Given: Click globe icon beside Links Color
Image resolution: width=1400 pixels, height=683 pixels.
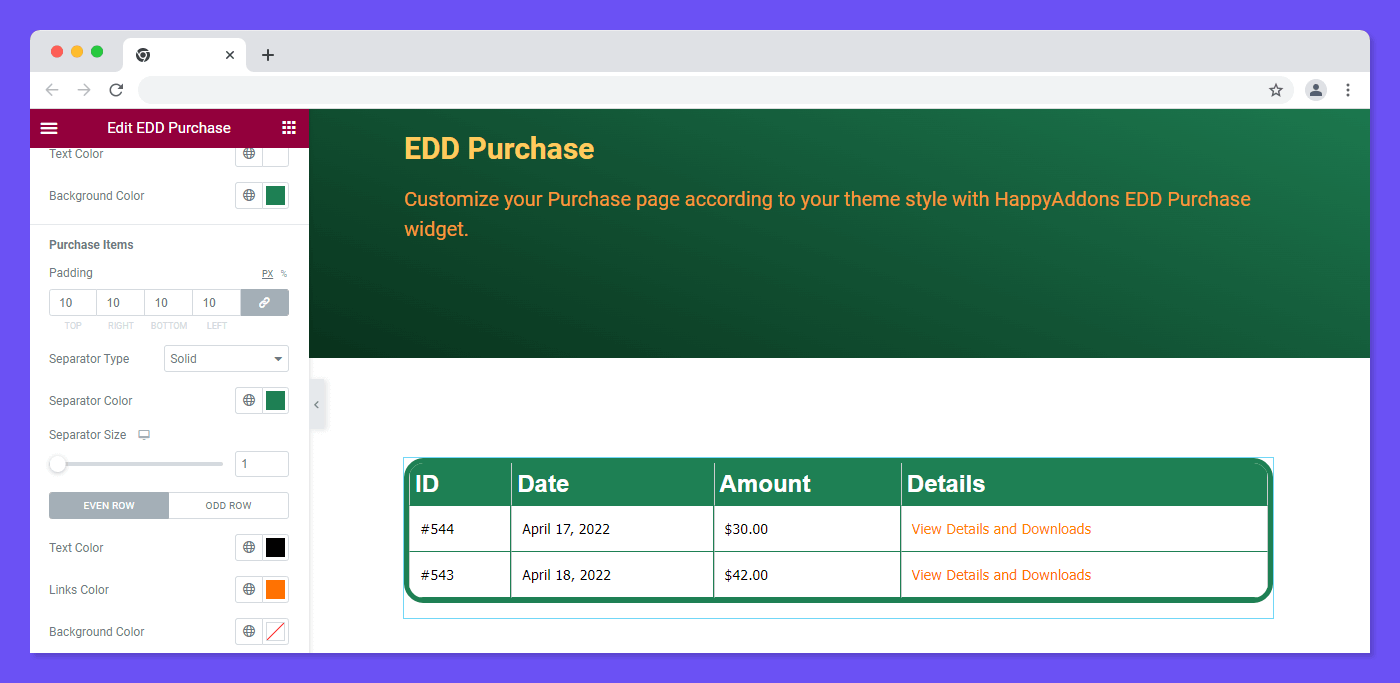Looking at the screenshot, I should [x=249, y=590].
